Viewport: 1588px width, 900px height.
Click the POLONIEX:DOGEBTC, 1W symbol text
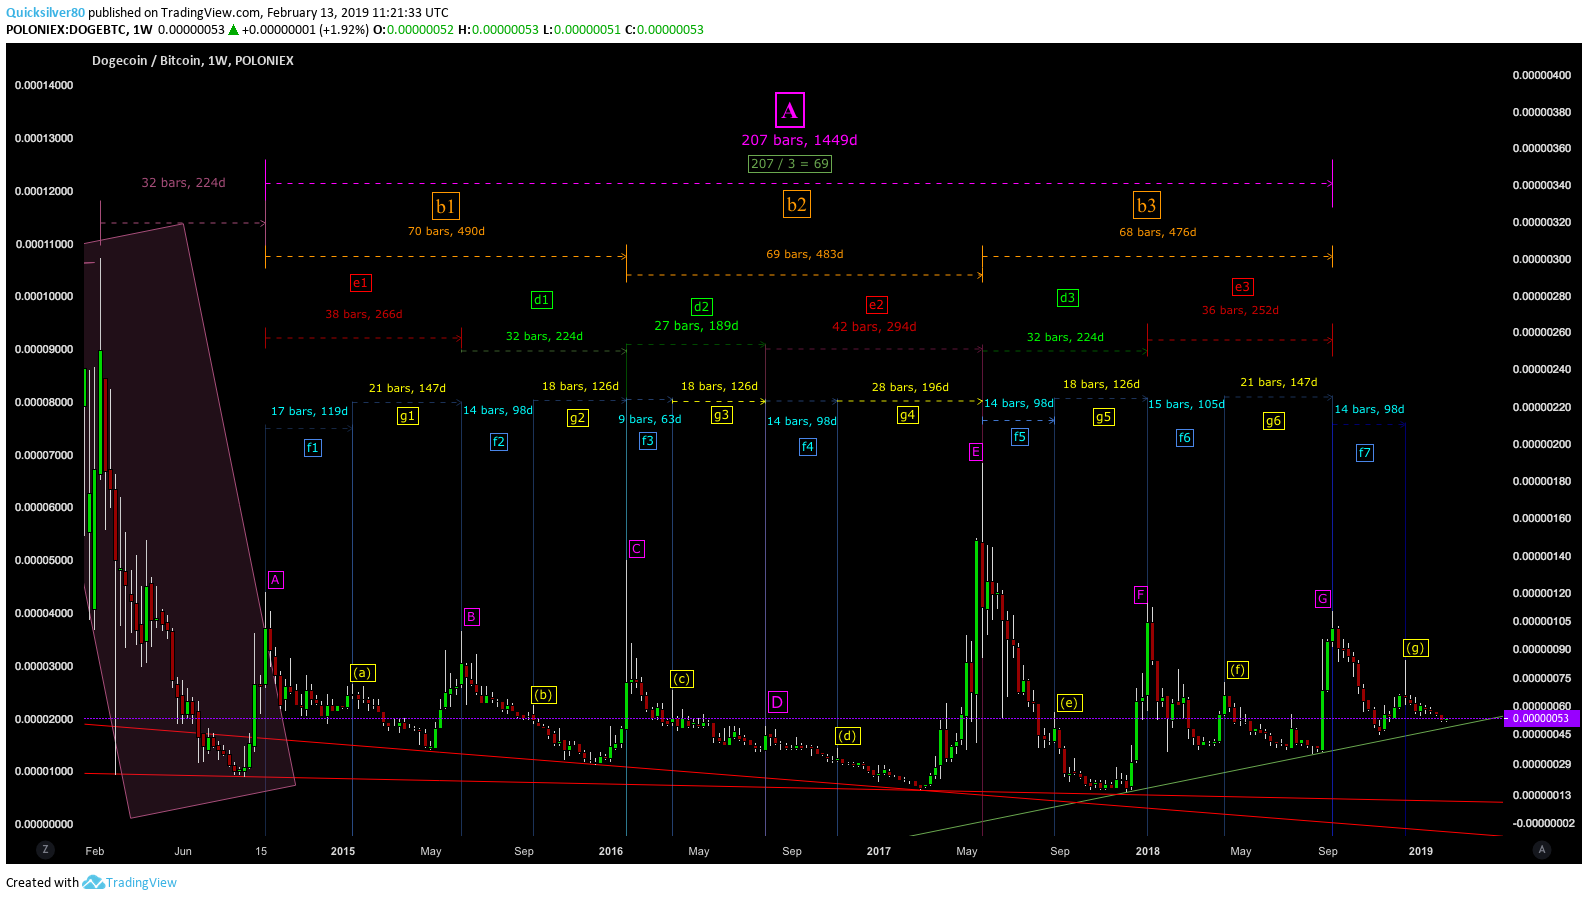pyautogui.click(x=79, y=30)
